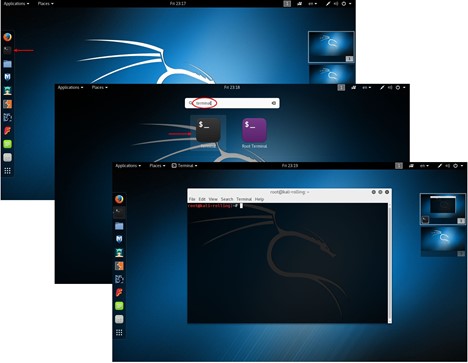Screen dimensions: 468x363
Task: Open the Show Applications grid in the top-left dock
Action: tap(7, 171)
